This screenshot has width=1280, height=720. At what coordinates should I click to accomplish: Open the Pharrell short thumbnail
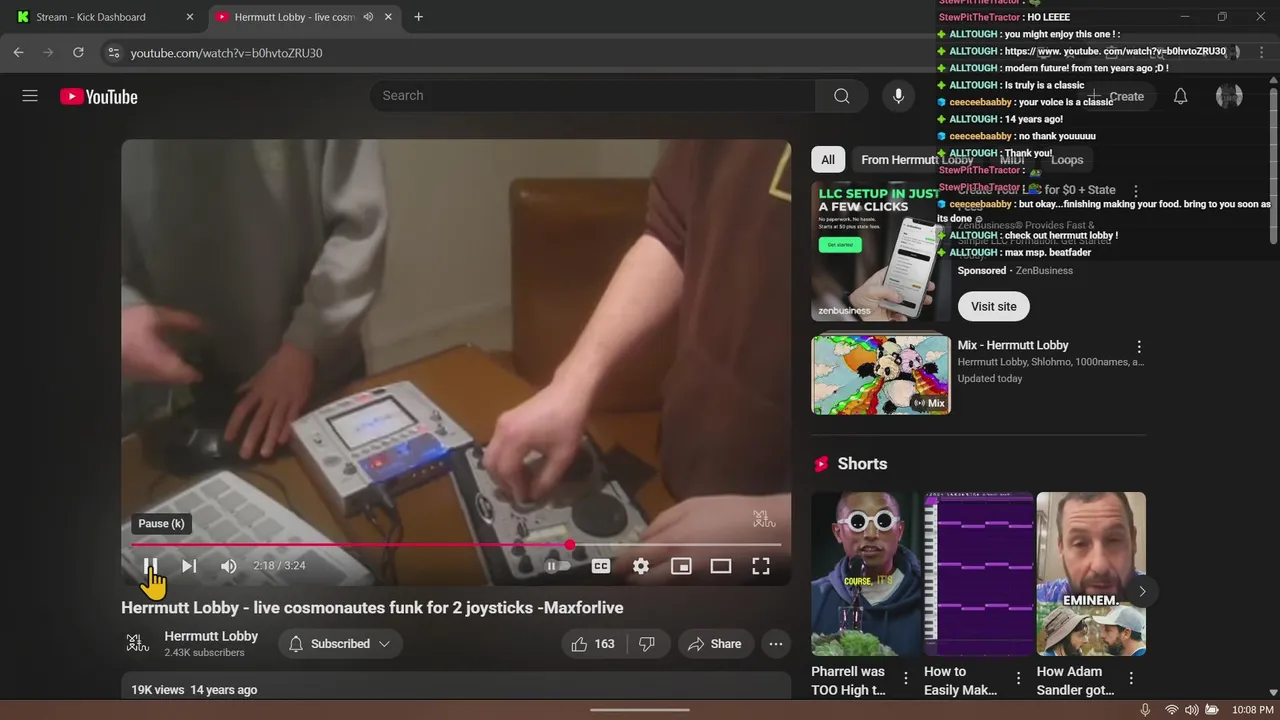point(866,574)
